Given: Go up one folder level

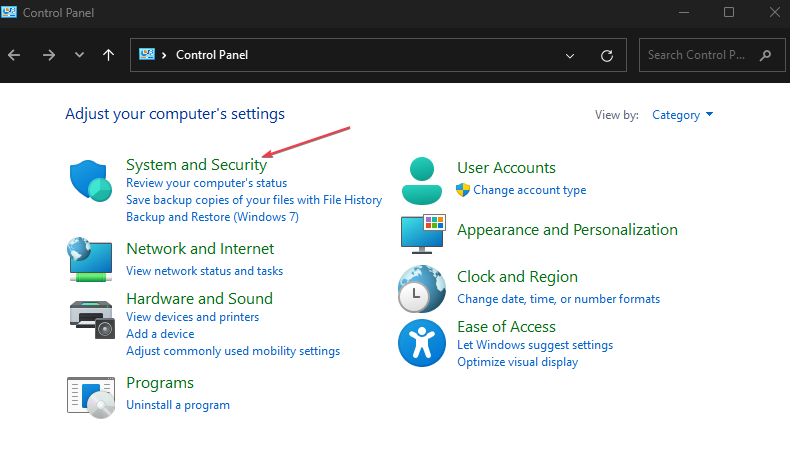Looking at the screenshot, I should [x=108, y=55].
